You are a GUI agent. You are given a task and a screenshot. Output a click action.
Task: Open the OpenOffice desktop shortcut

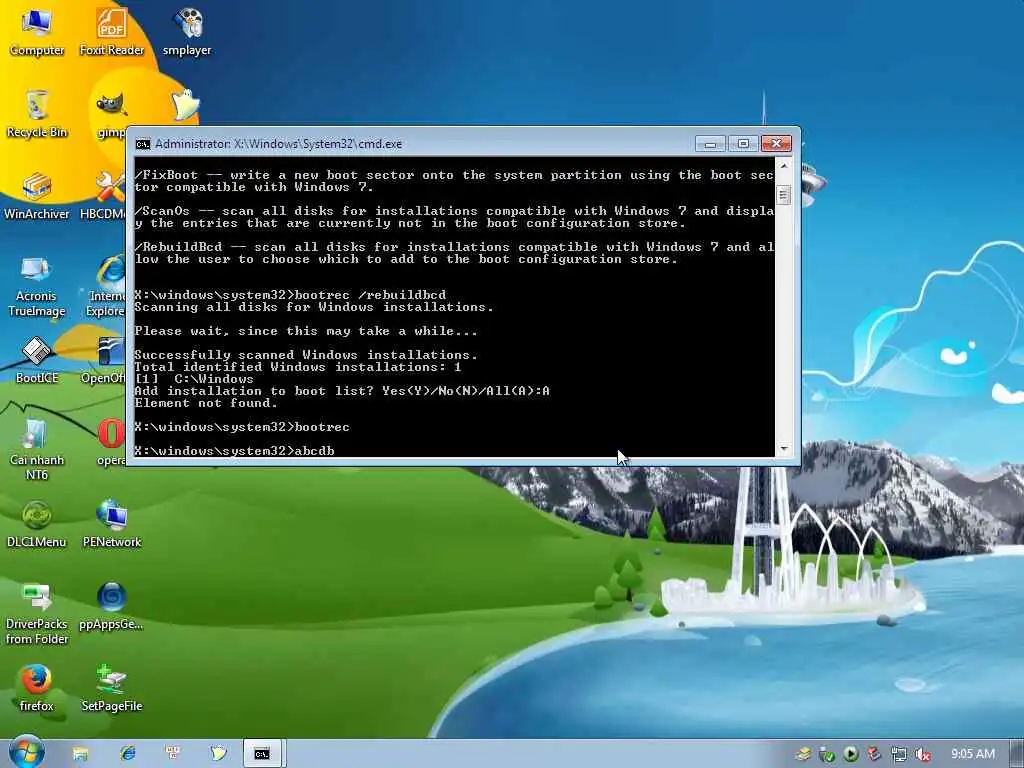point(104,360)
